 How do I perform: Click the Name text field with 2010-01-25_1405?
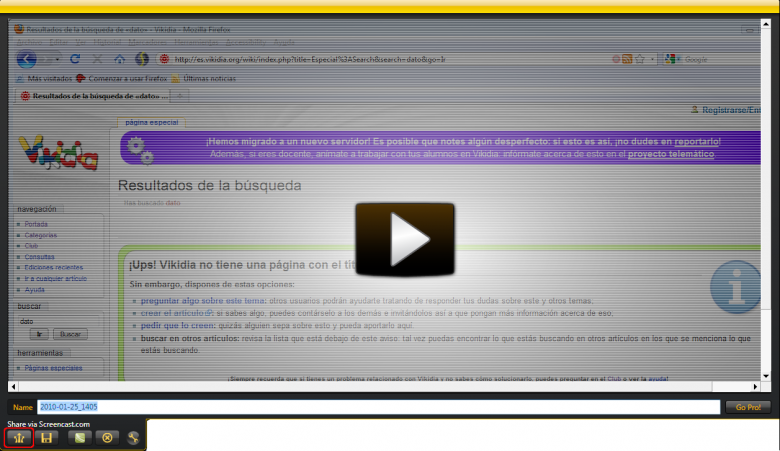point(378,407)
